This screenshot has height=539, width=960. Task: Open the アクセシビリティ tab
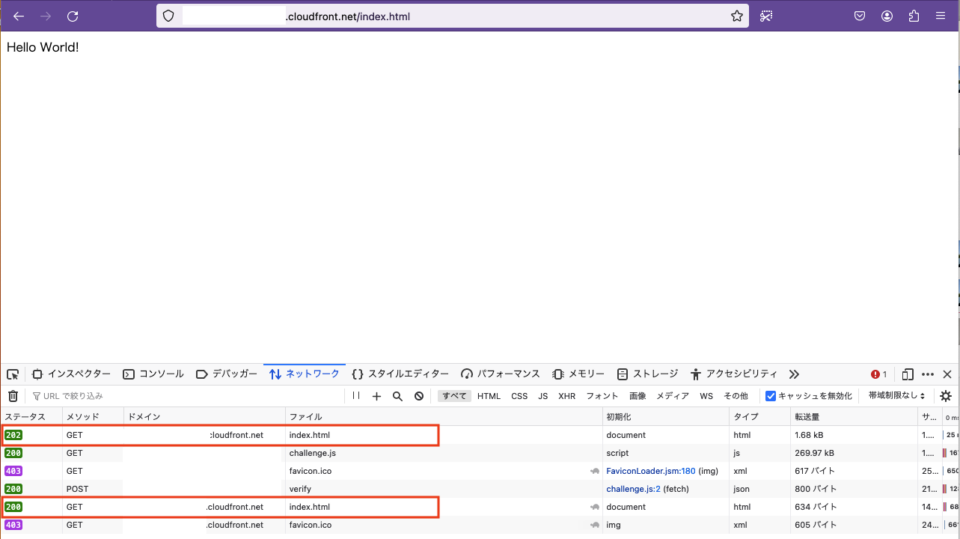[733, 374]
